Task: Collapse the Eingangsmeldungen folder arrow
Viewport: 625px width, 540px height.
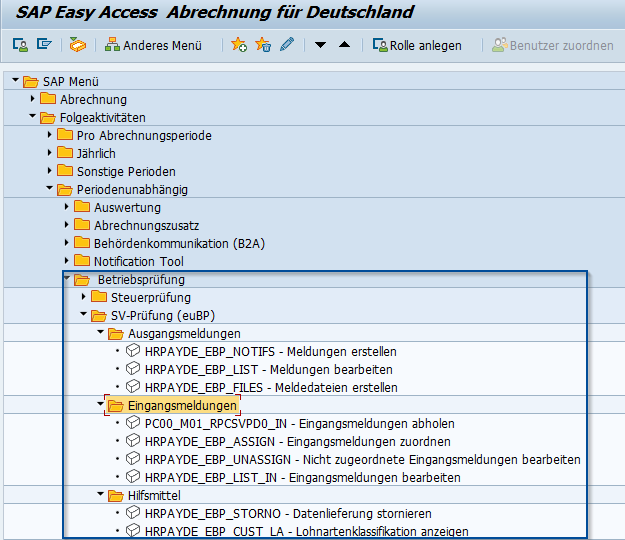Action: (x=100, y=404)
